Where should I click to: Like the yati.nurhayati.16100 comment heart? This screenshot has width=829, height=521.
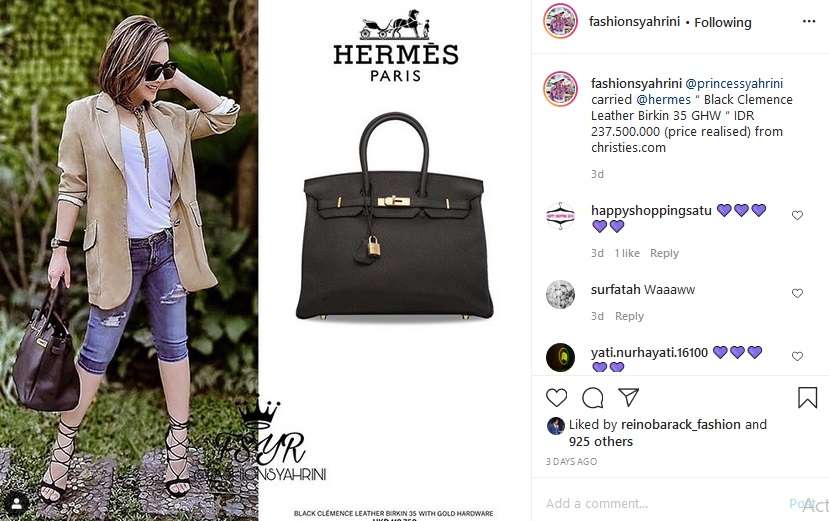(x=797, y=357)
